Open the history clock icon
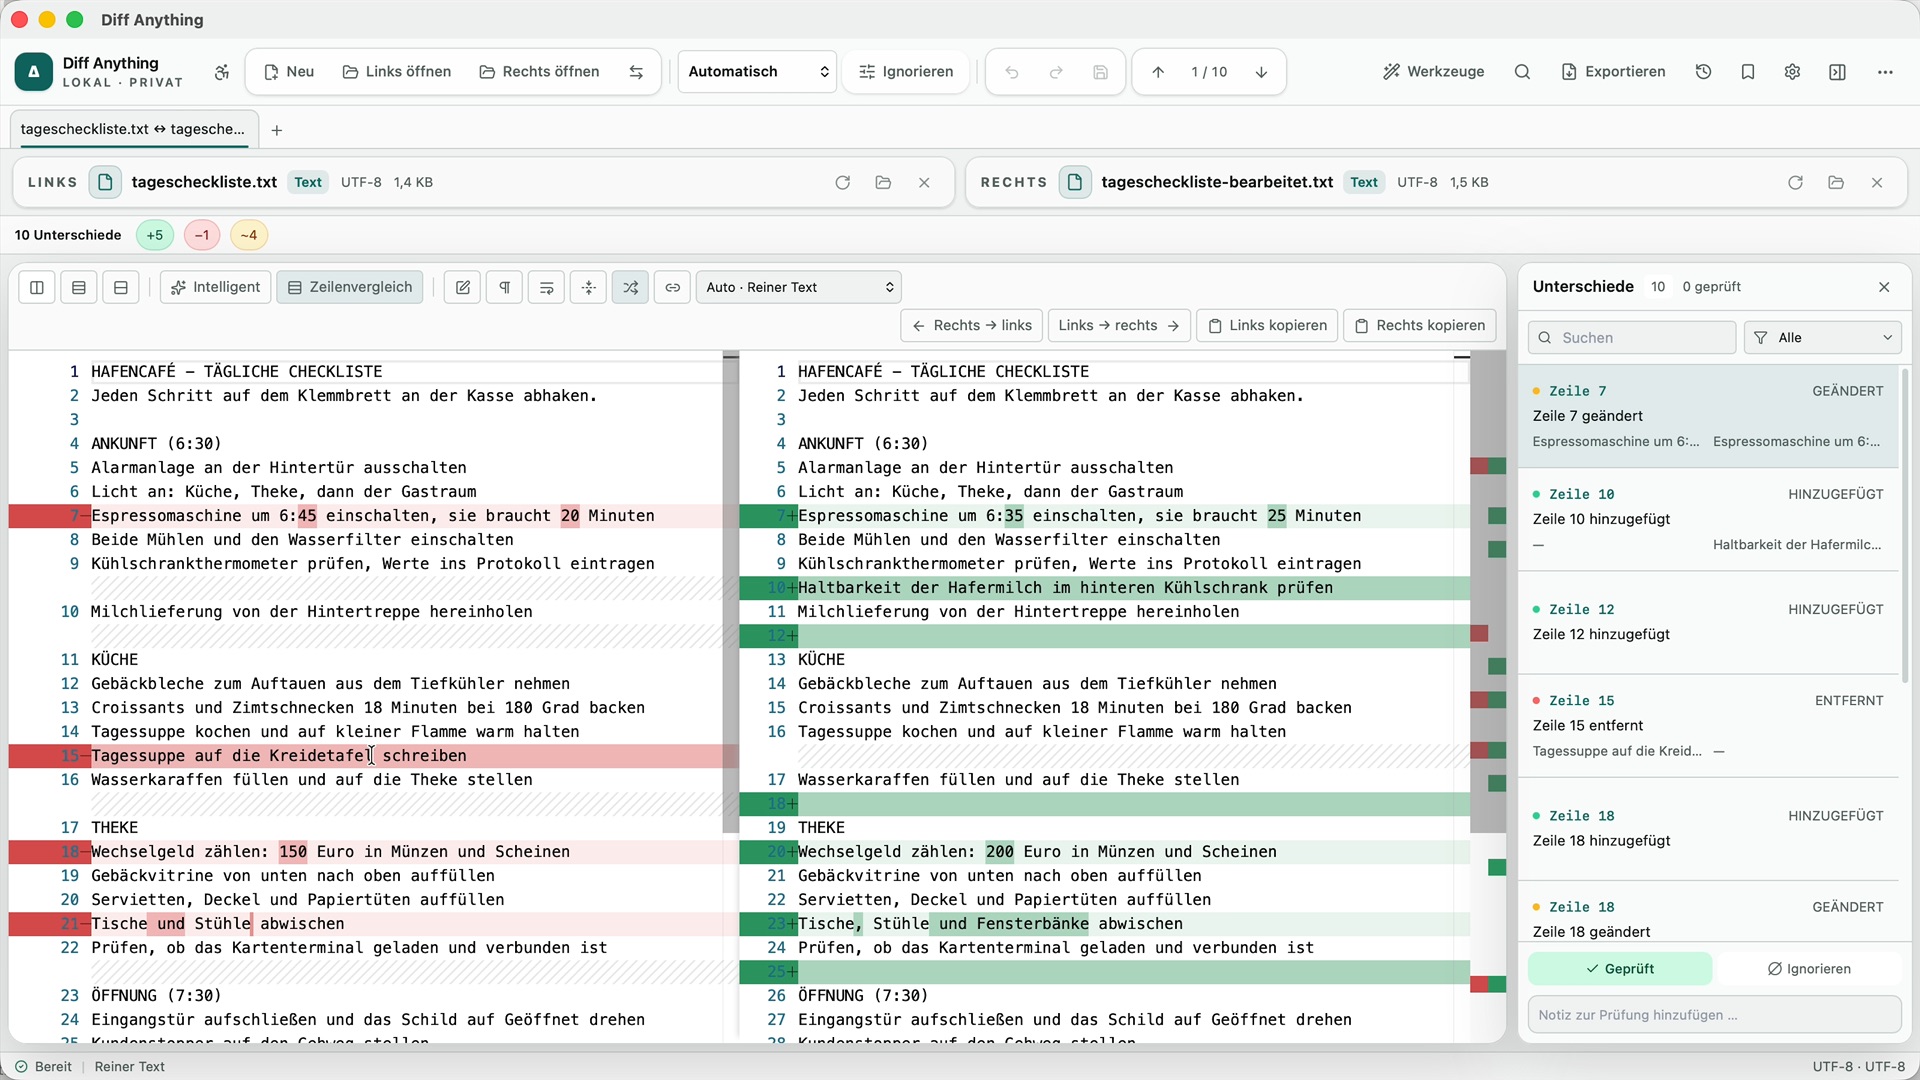The height and width of the screenshot is (1080, 1920). coord(1703,72)
